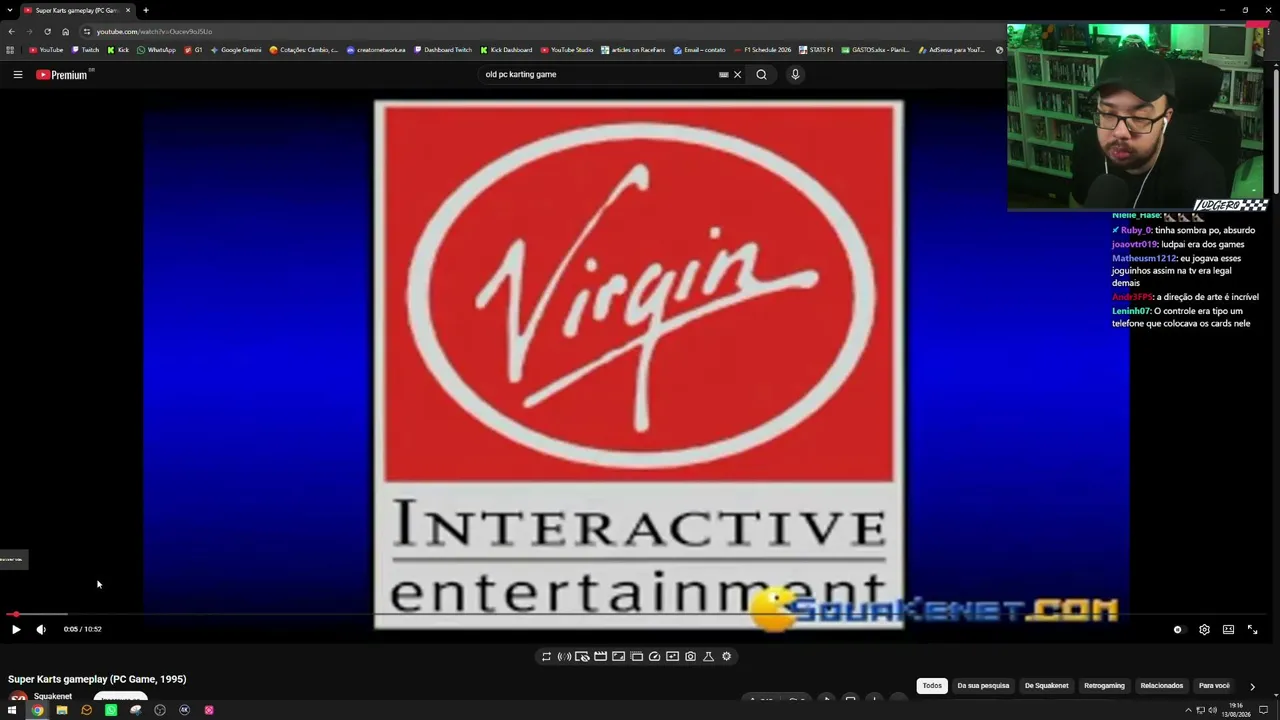Click the browser home button
The width and height of the screenshot is (1280, 720).
66,31
